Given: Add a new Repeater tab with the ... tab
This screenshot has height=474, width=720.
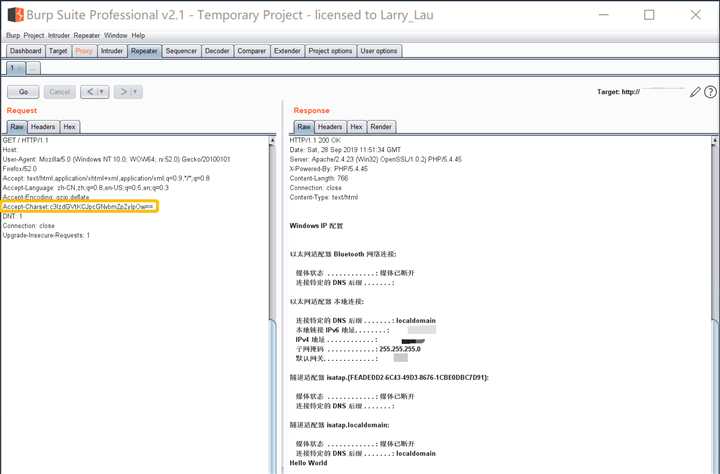Looking at the screenshot, I should [33, 68].
